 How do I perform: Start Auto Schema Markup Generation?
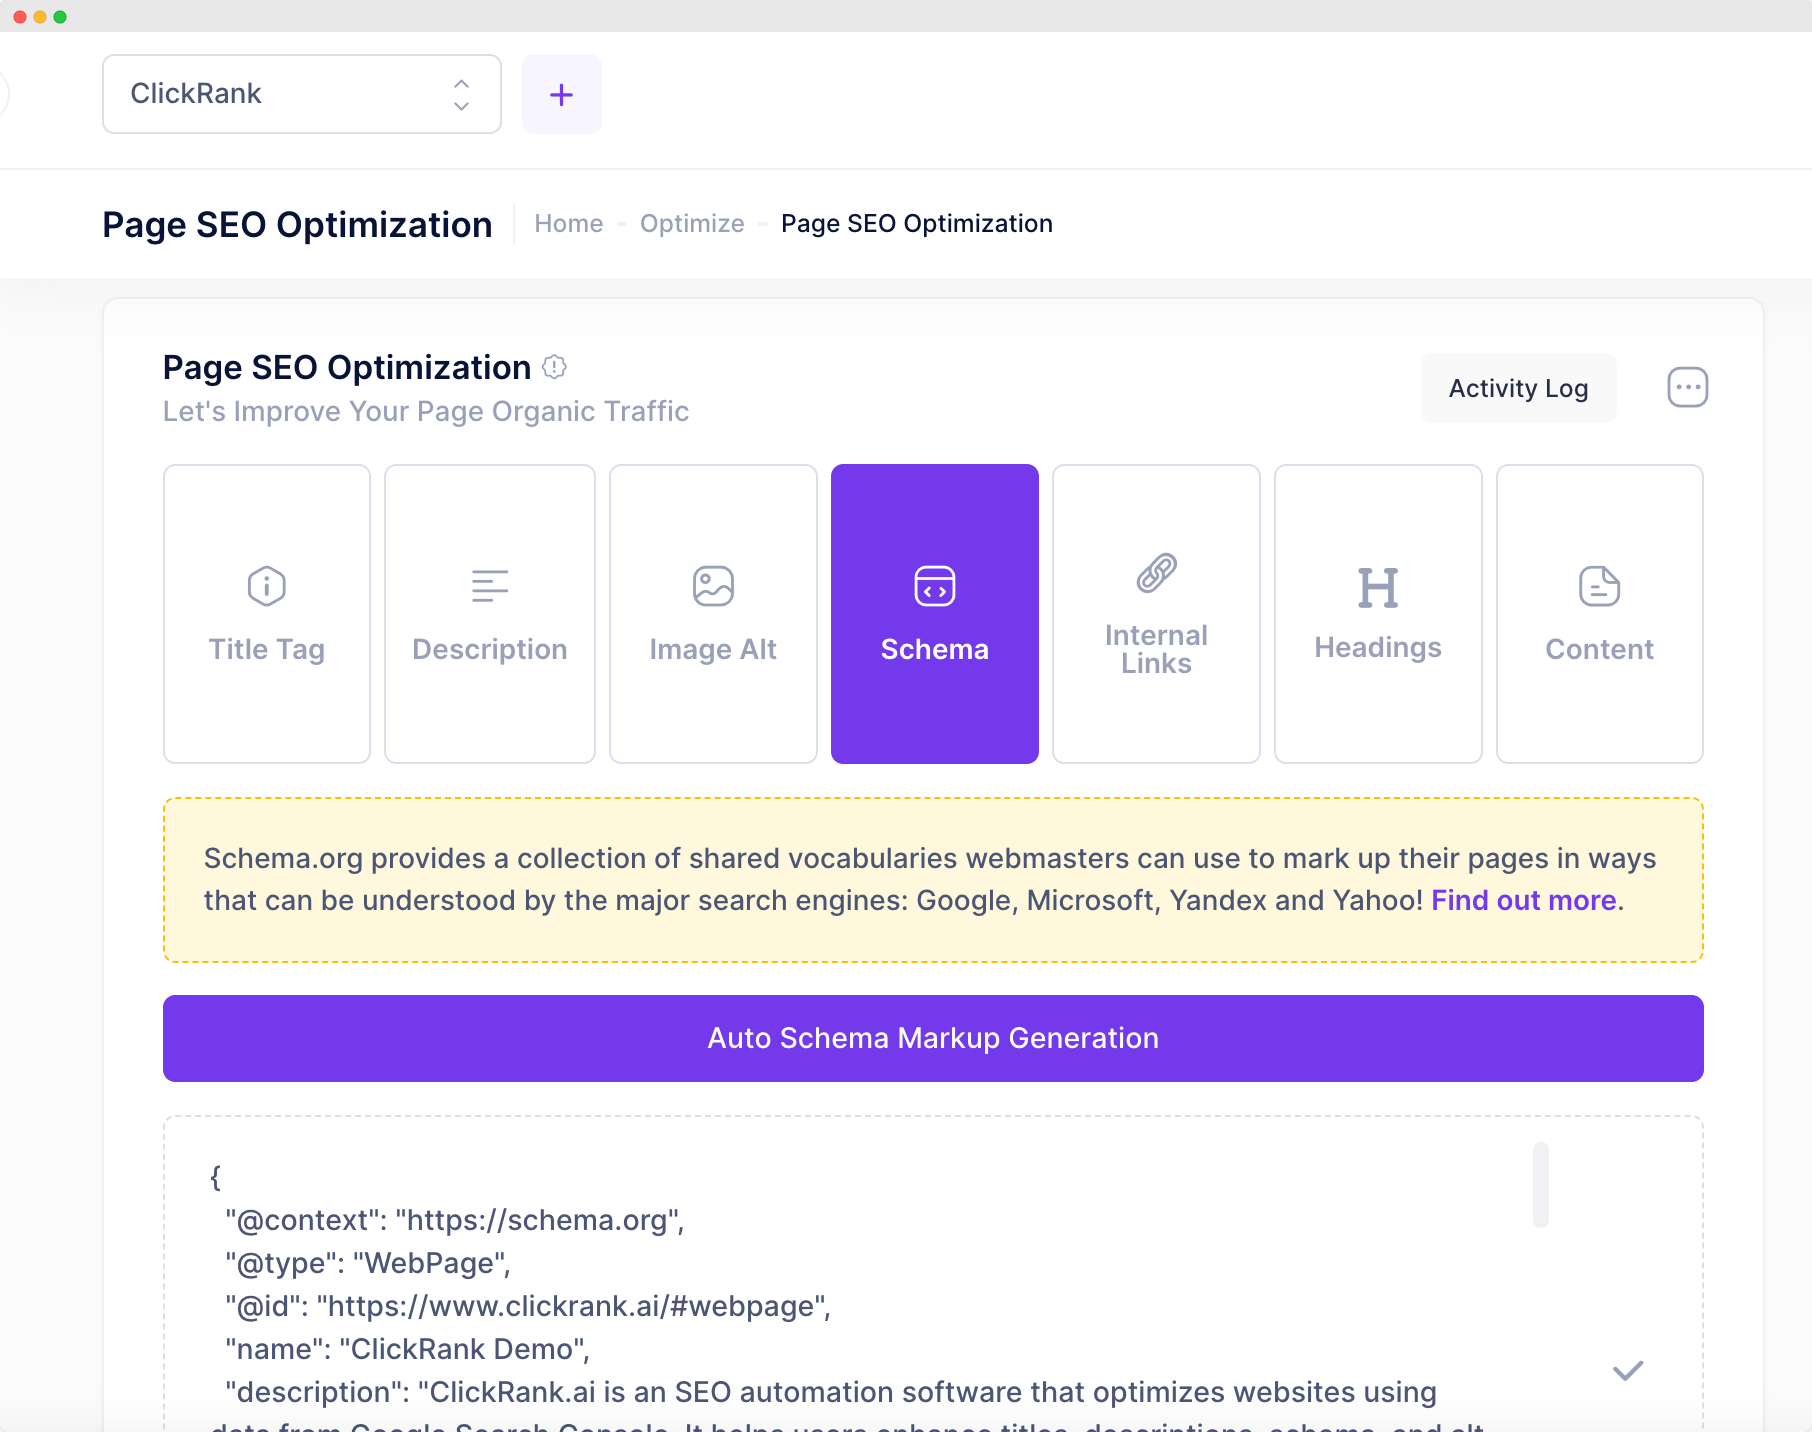coord(932,1038)
